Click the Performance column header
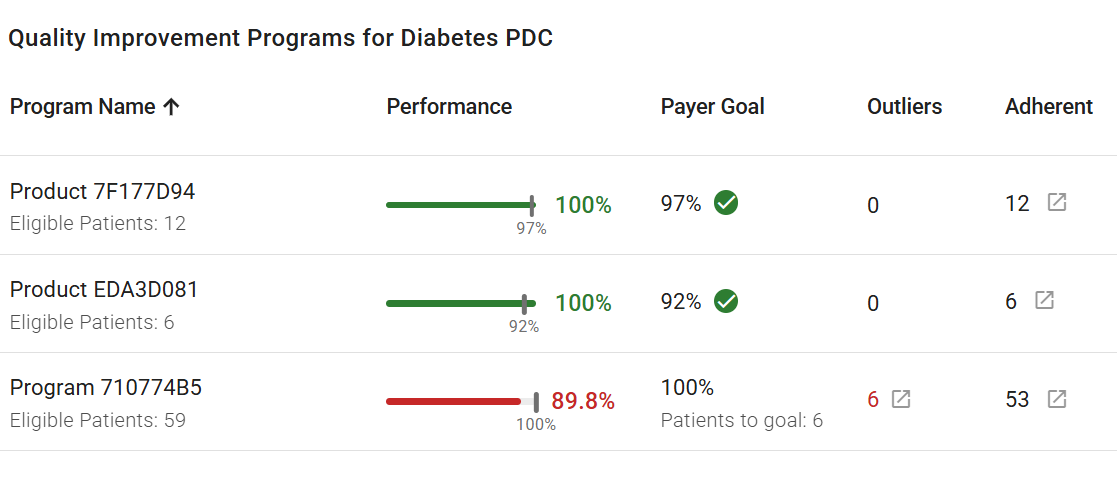 tap(449, 107)
